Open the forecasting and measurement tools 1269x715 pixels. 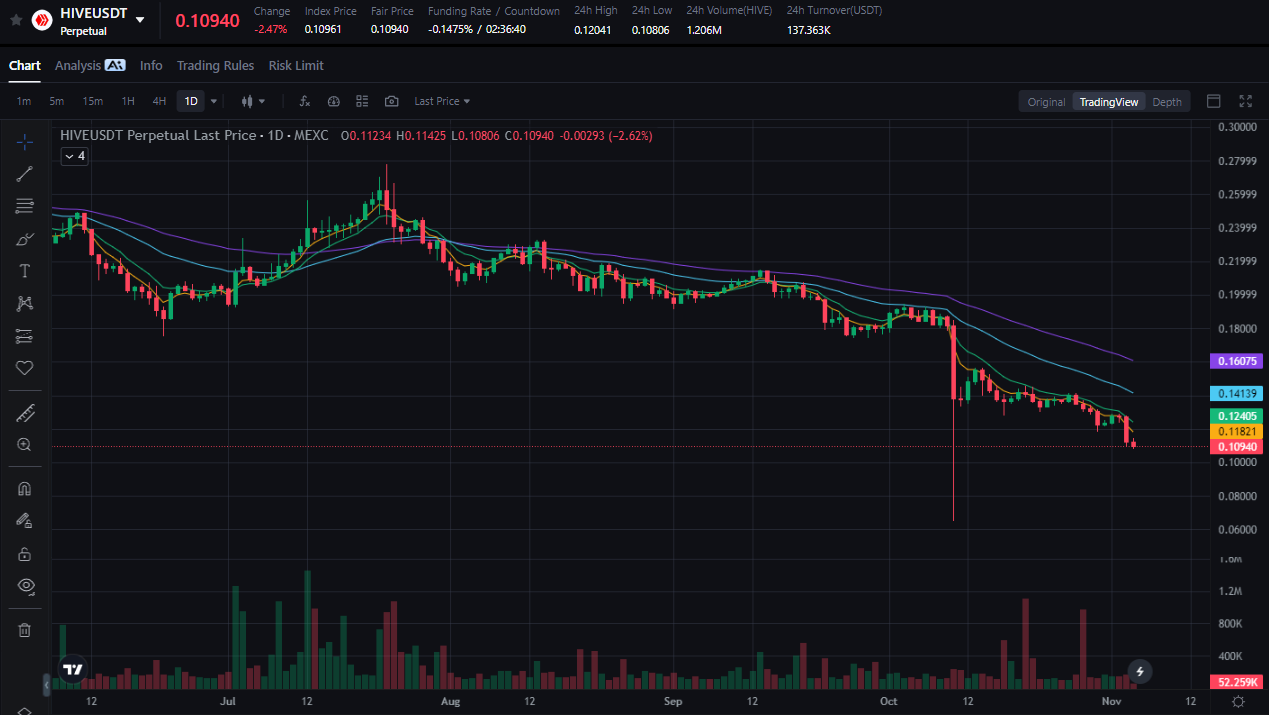coord(25,335)
